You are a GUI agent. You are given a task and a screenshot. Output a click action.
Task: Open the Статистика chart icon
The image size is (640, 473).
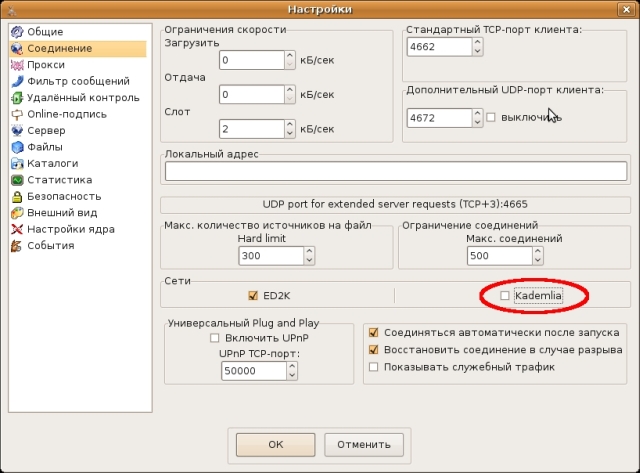pyautogui.click(x=17, y=180)
